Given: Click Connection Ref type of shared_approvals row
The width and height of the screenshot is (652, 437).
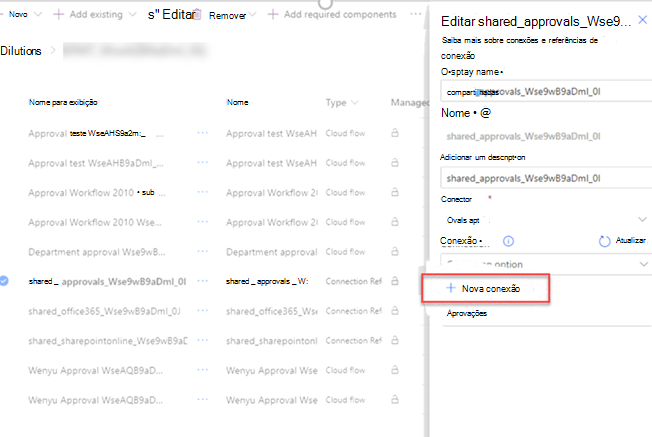Looking at the screenshot, I should 353,281.
